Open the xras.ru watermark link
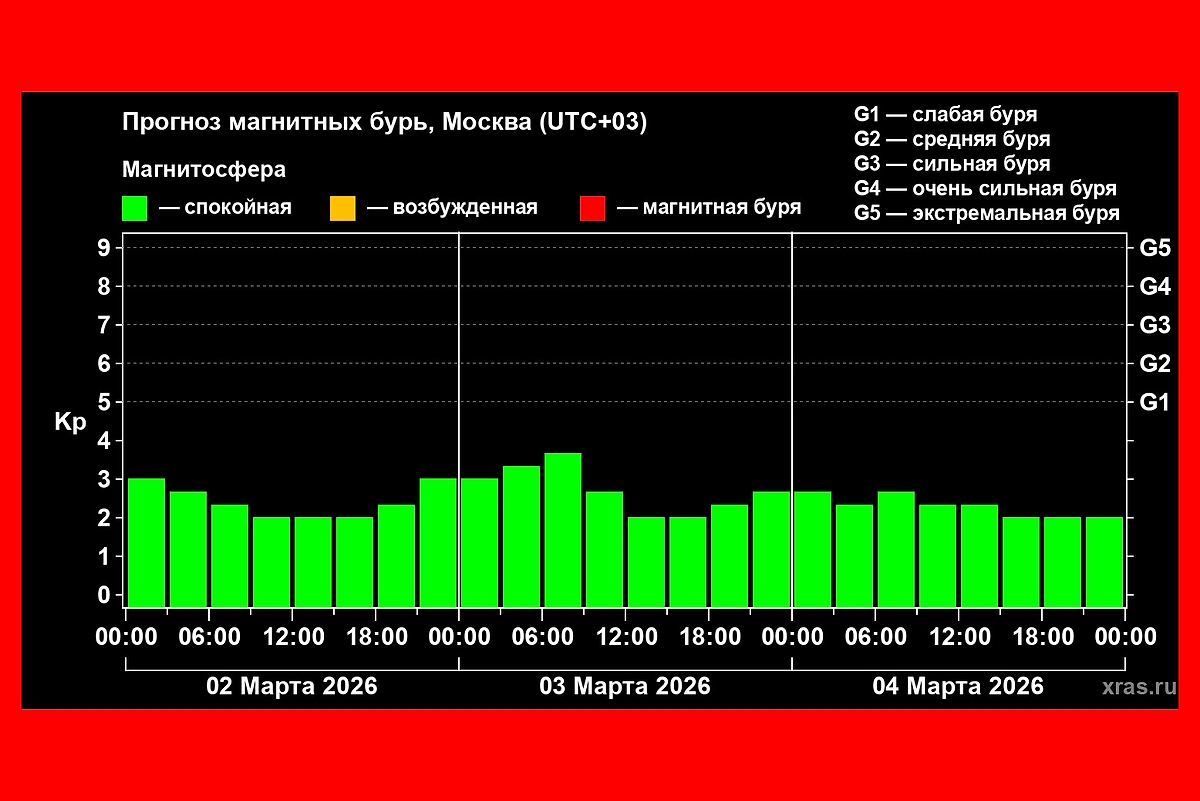This screenshot has width=1200, height=801. click(x=1137, y=687)
